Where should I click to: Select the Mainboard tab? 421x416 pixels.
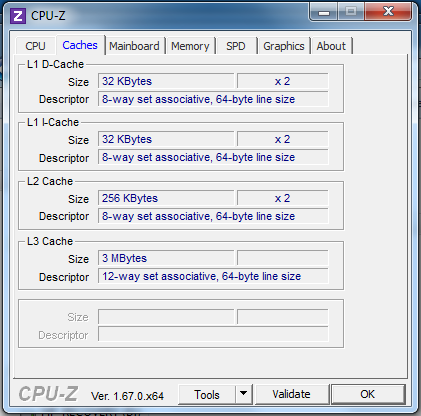click(x=134, y=46)
